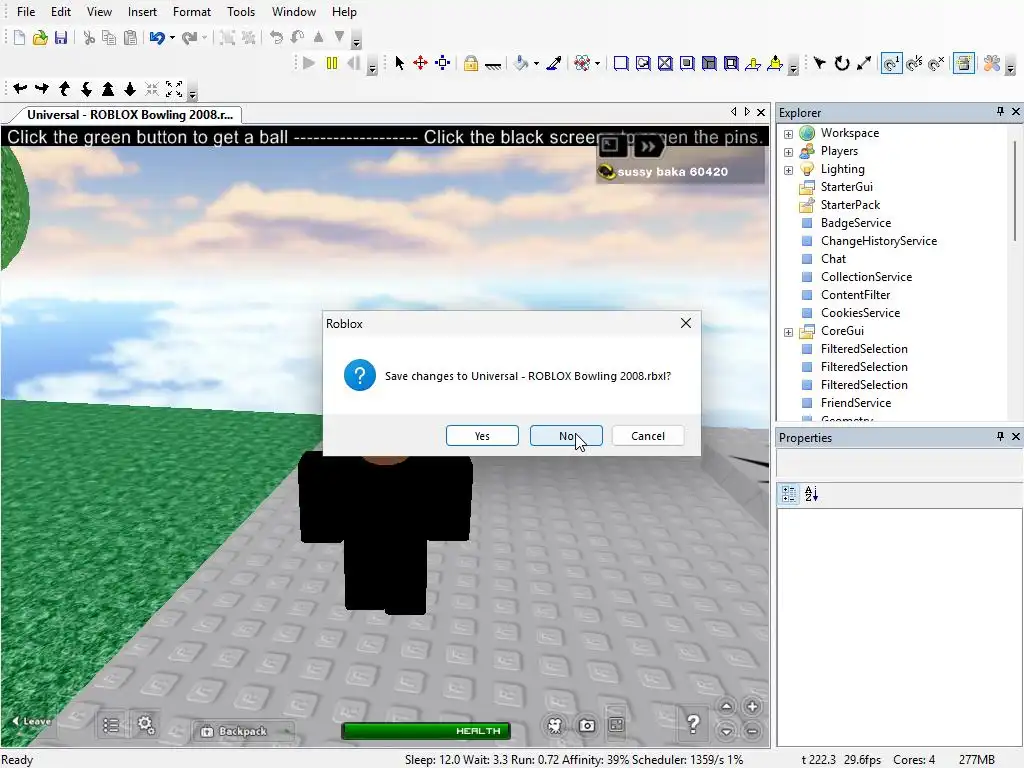
Task: Click the Copy icon in the toolbar
Action: pos(109,37)
